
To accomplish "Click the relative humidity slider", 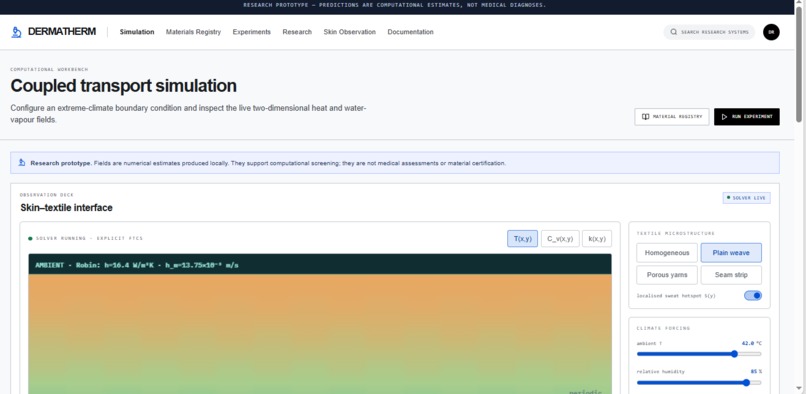I will point(699,382).
